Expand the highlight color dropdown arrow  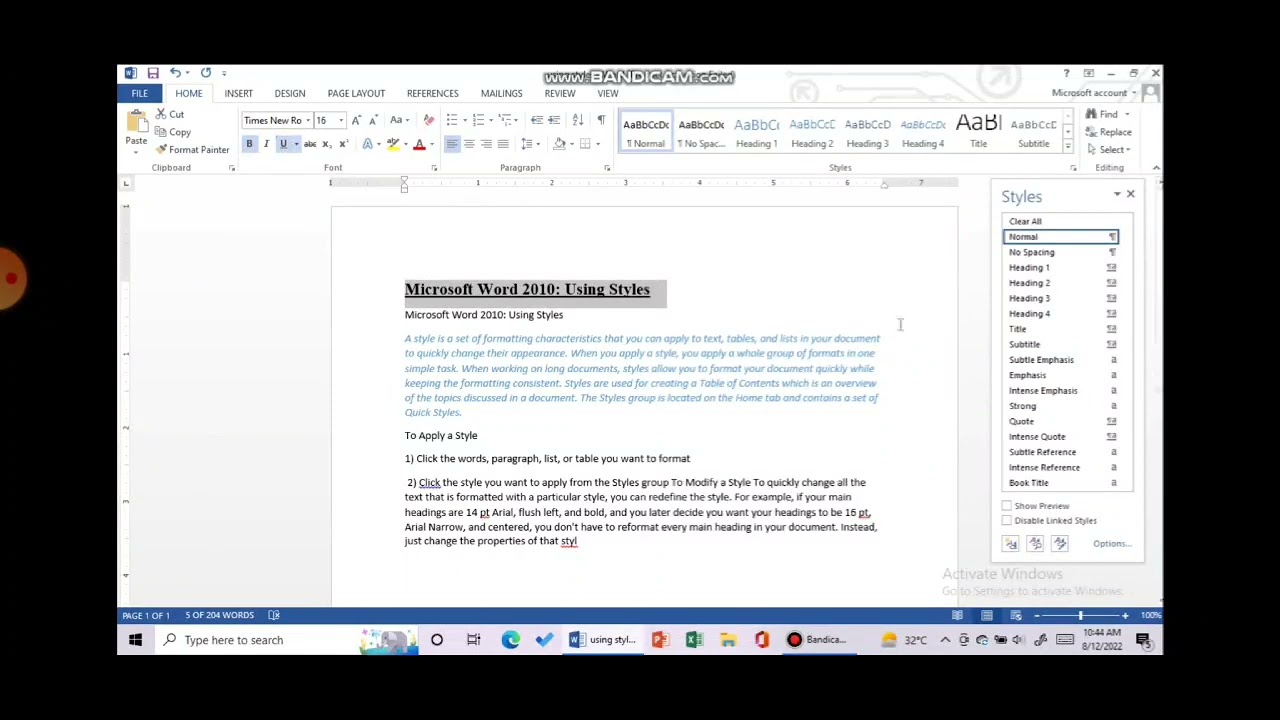click(x=405, y=145)
